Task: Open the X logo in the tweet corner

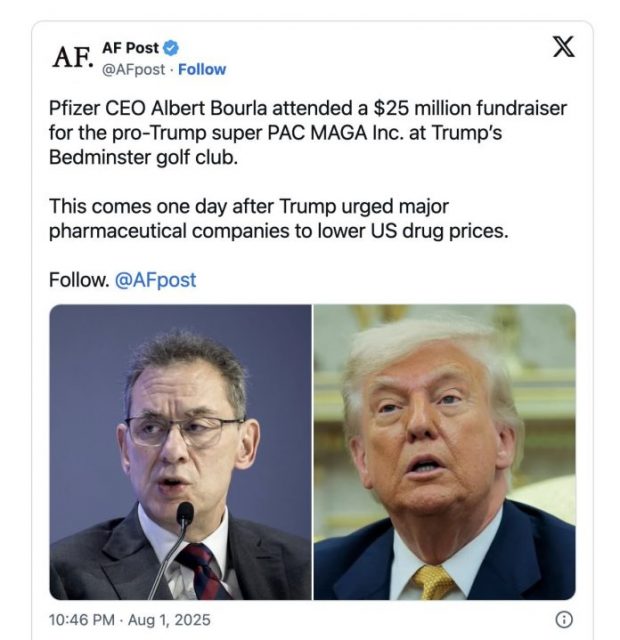Action: point(563,46)
